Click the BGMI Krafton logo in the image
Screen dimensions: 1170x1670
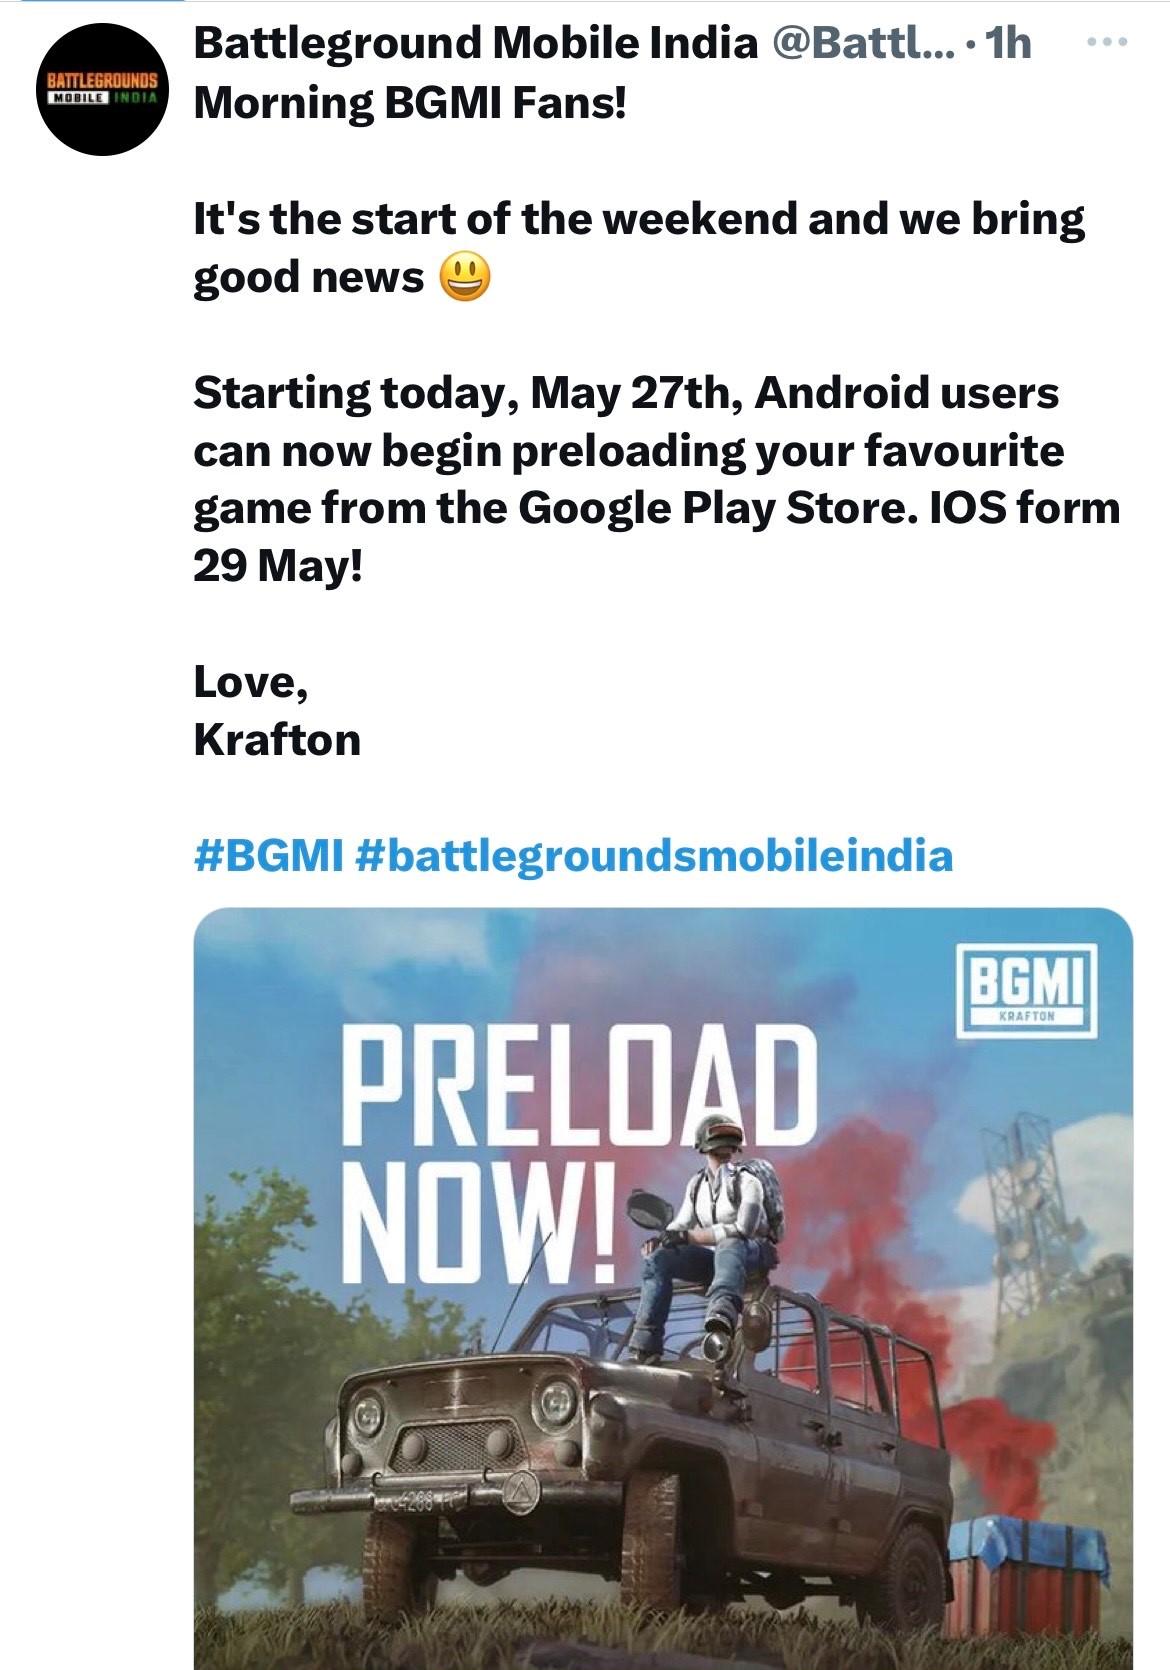pyautogui.click(x=1026, y=988)
